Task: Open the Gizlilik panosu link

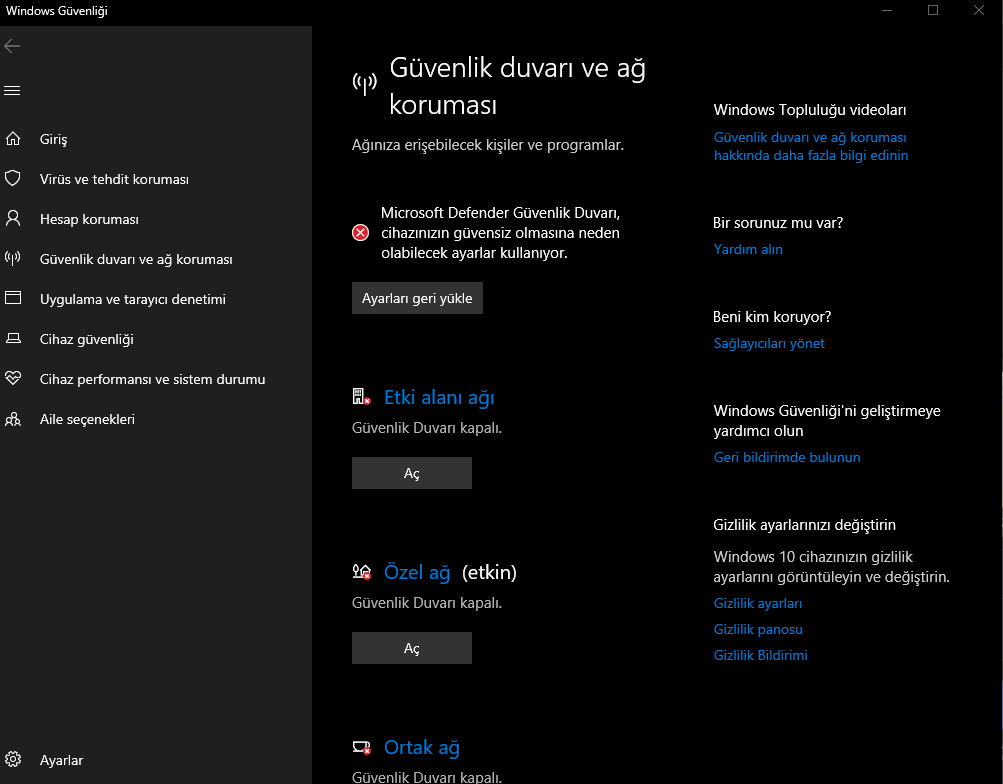Action: 758,629
